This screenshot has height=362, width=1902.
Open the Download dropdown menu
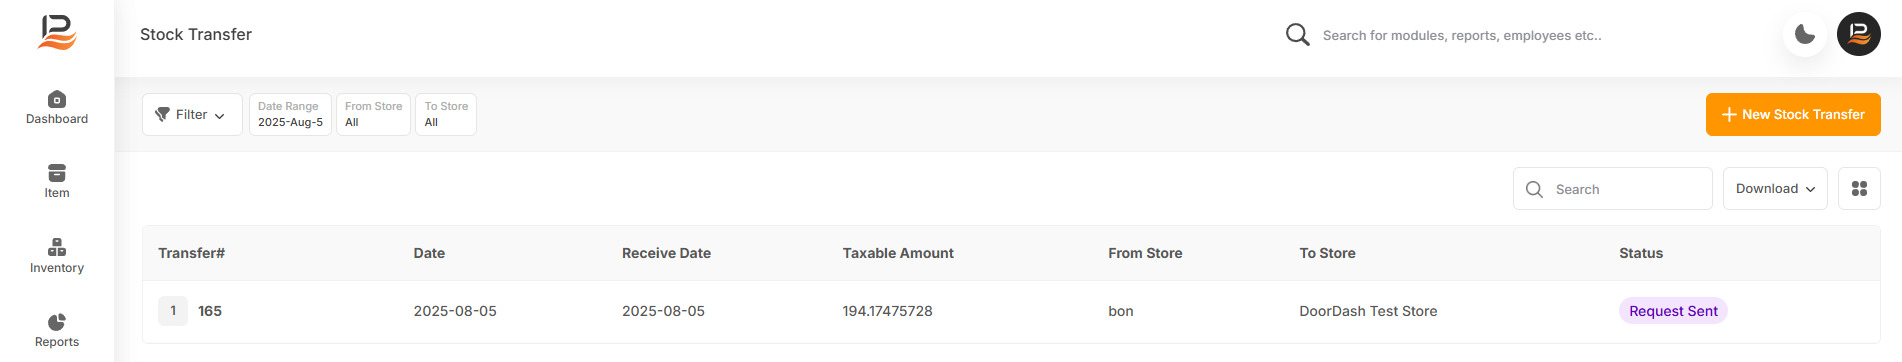pos(1775,189)
